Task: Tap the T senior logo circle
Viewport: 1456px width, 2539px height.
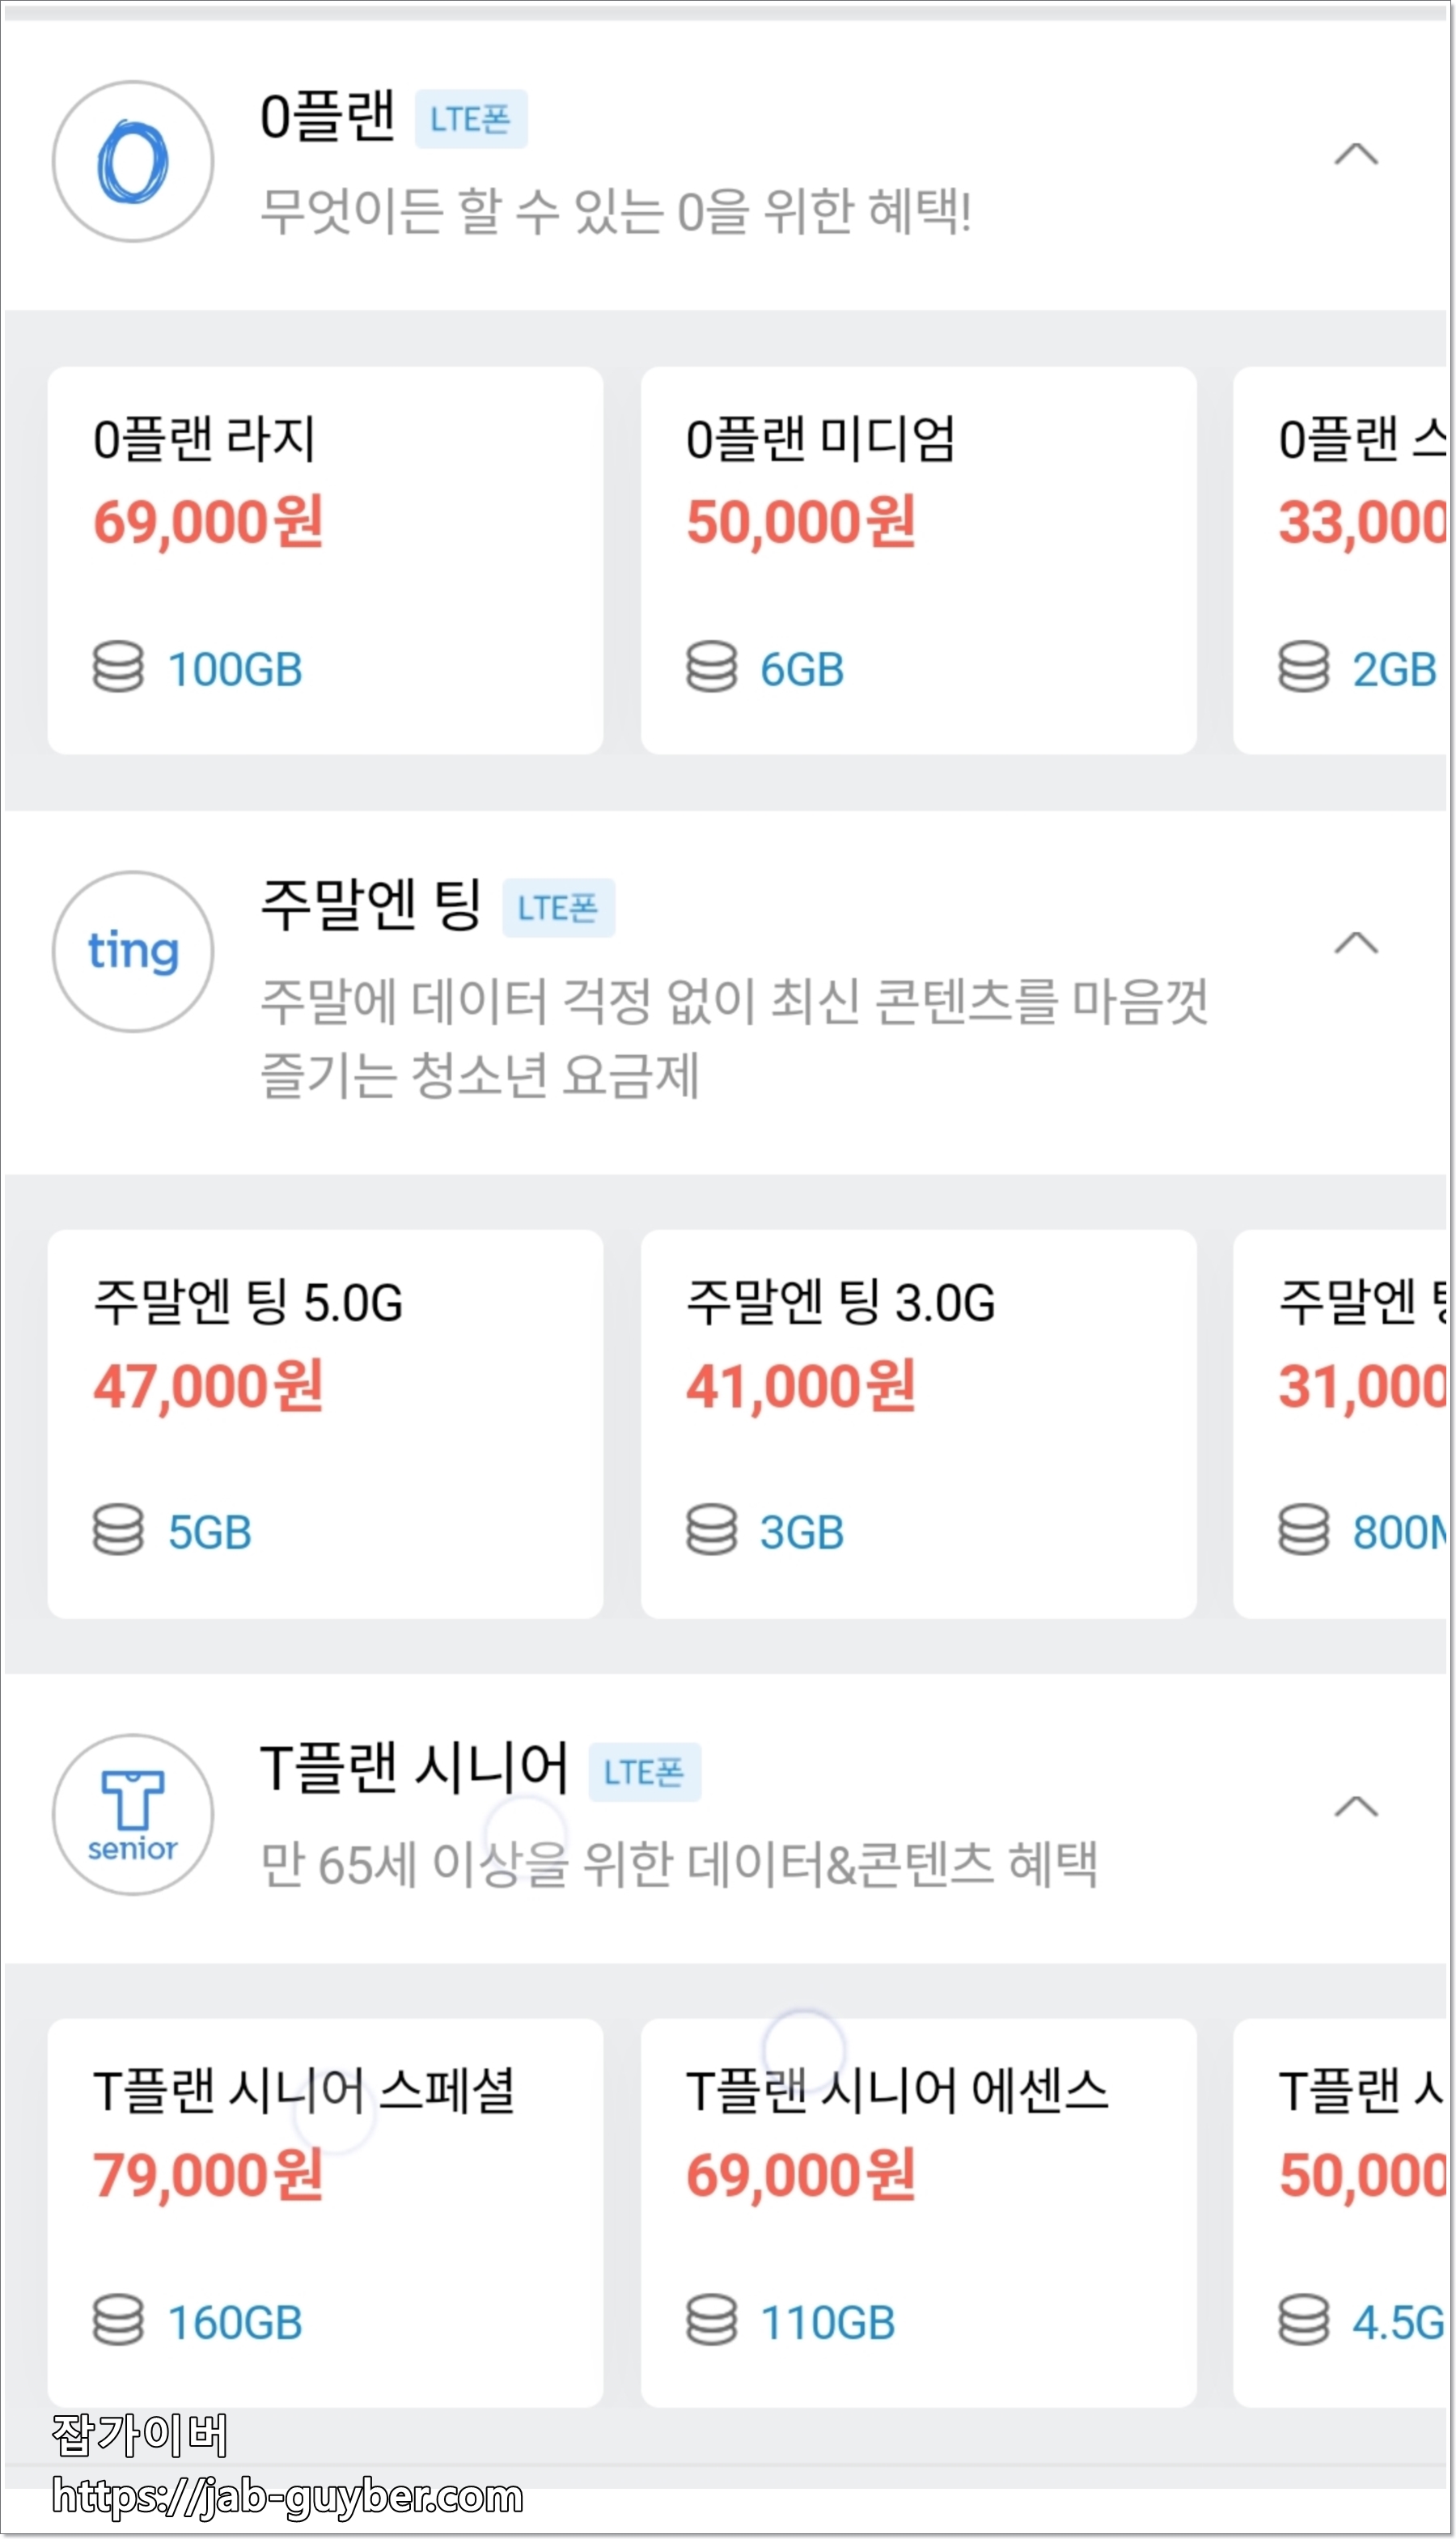Action: [x=133, y=1814]
